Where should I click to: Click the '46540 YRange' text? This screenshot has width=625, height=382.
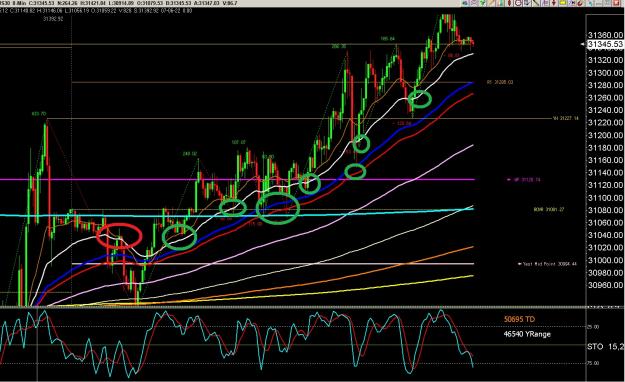point(527,334)
